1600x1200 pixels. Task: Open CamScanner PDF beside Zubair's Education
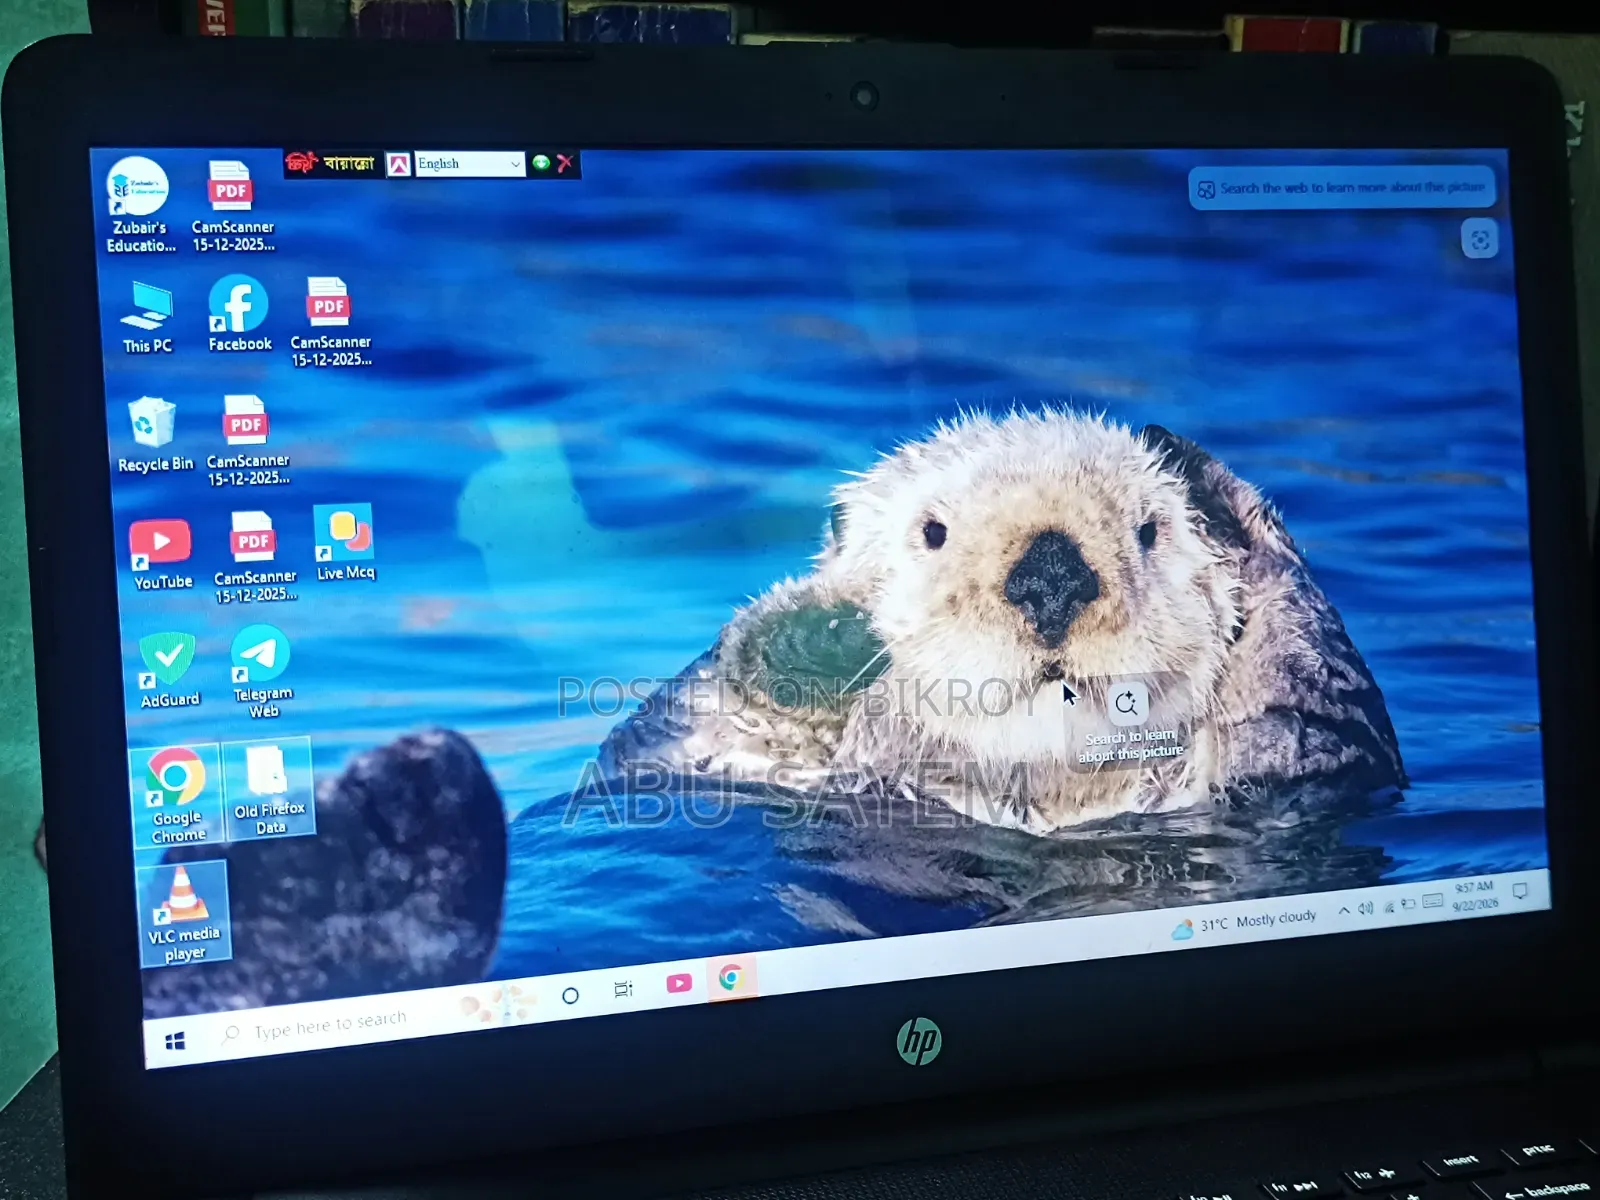pos(232,207)
